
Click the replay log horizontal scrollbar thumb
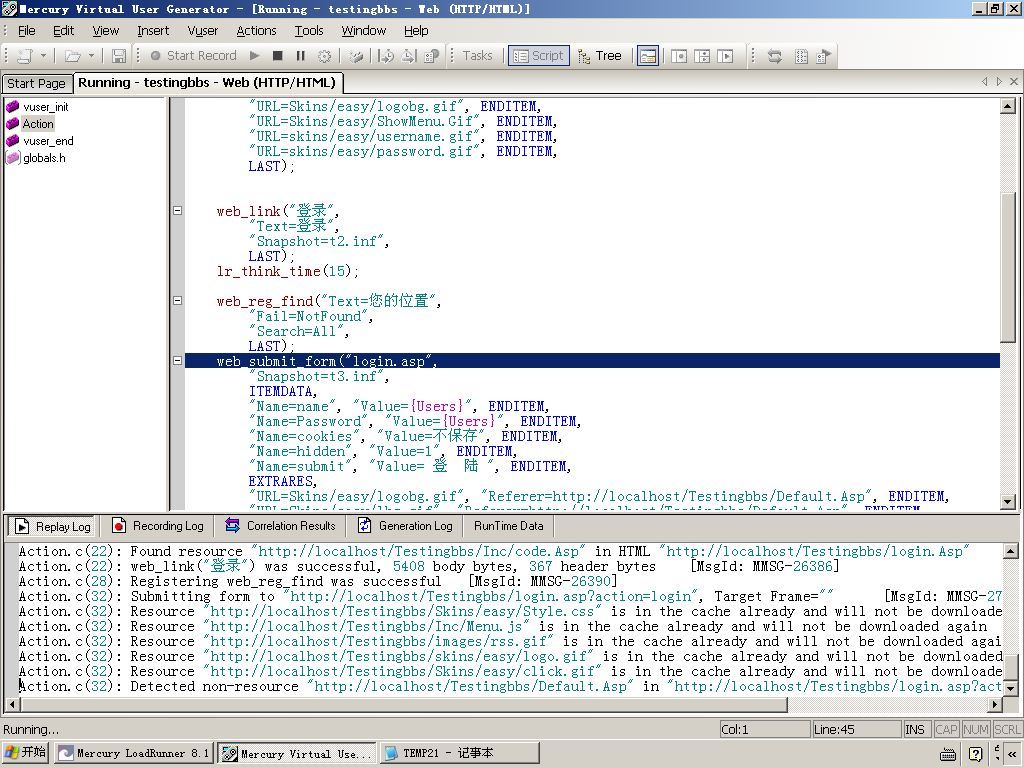point(404,705)
